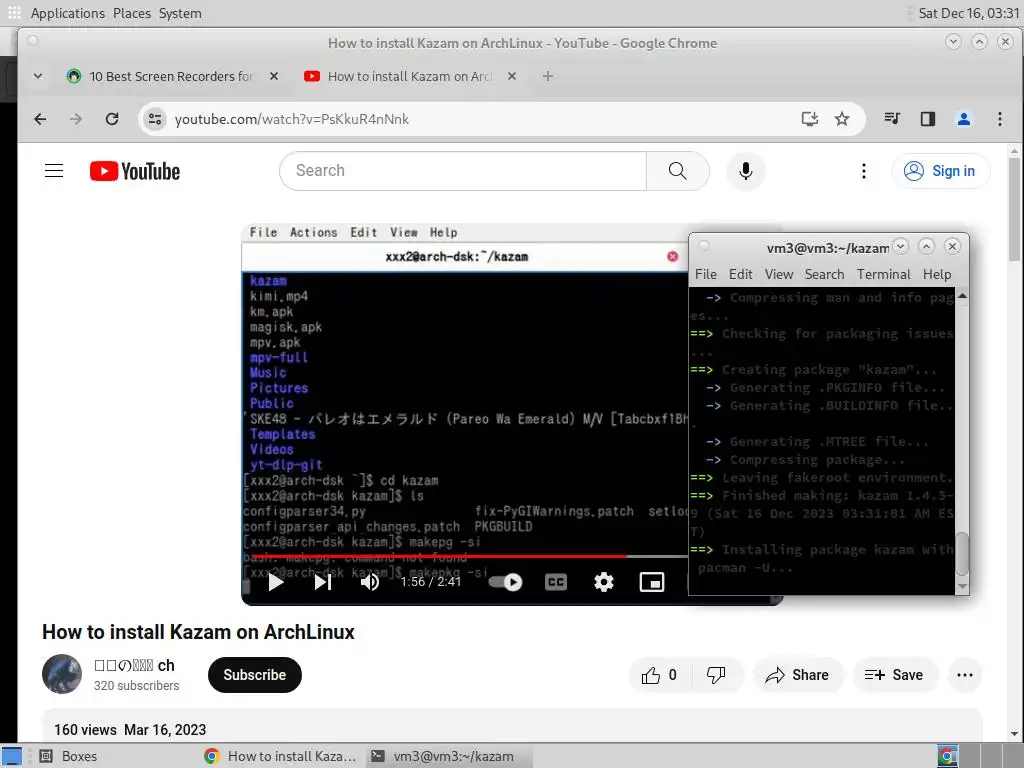
Task: Open terminal View menu
Action: pyautogui.click(x=779, y=274)
